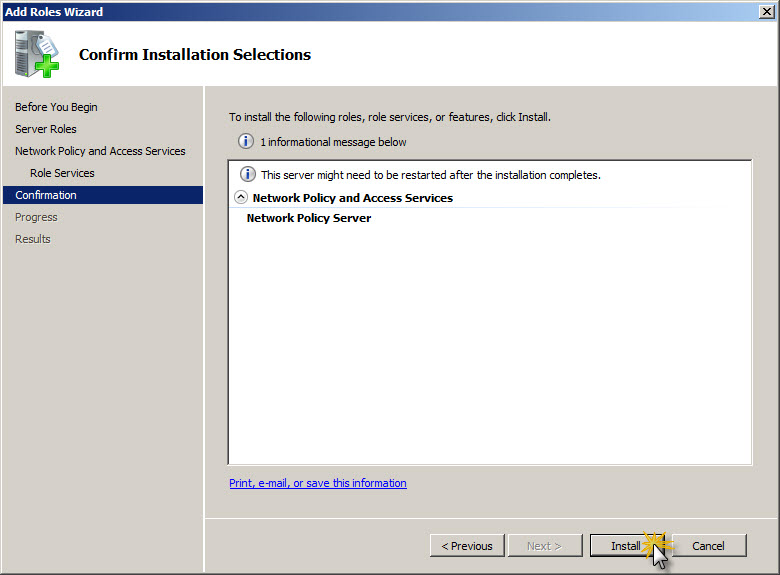Image resolution: width=780 pixels, height=575 pixels.
Task: Click 'This server might need to be restarted' message
Action: (431, 175)
